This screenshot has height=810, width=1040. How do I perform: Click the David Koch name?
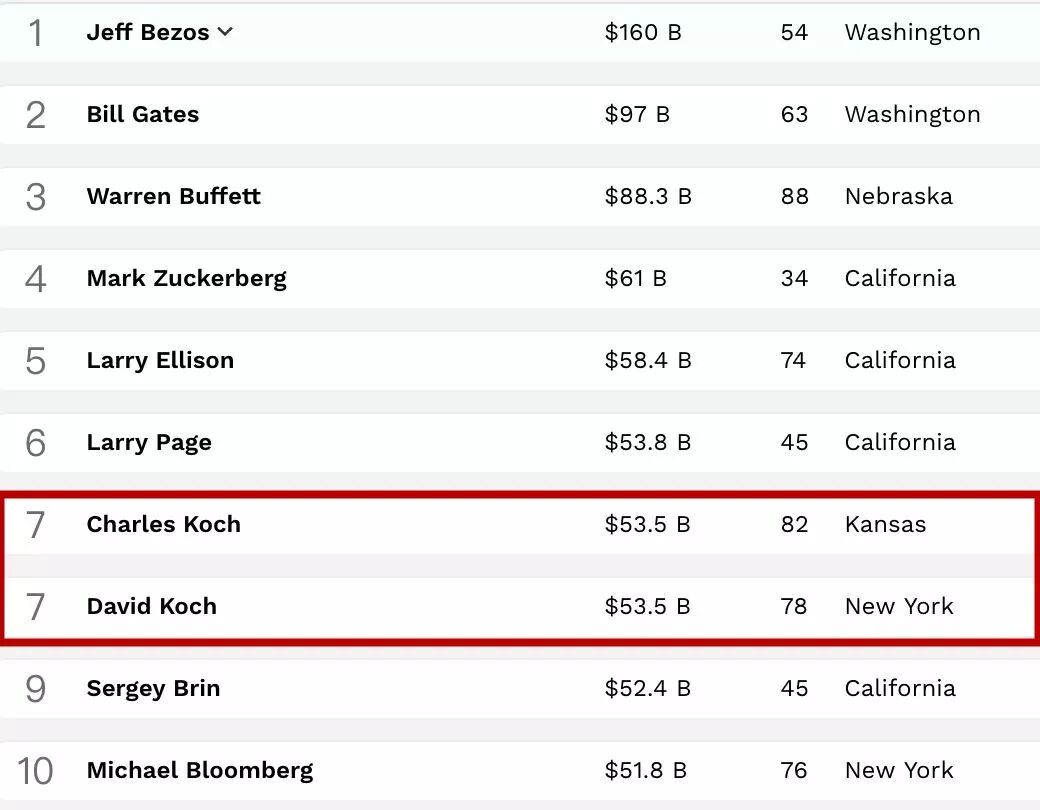(151, 606)
